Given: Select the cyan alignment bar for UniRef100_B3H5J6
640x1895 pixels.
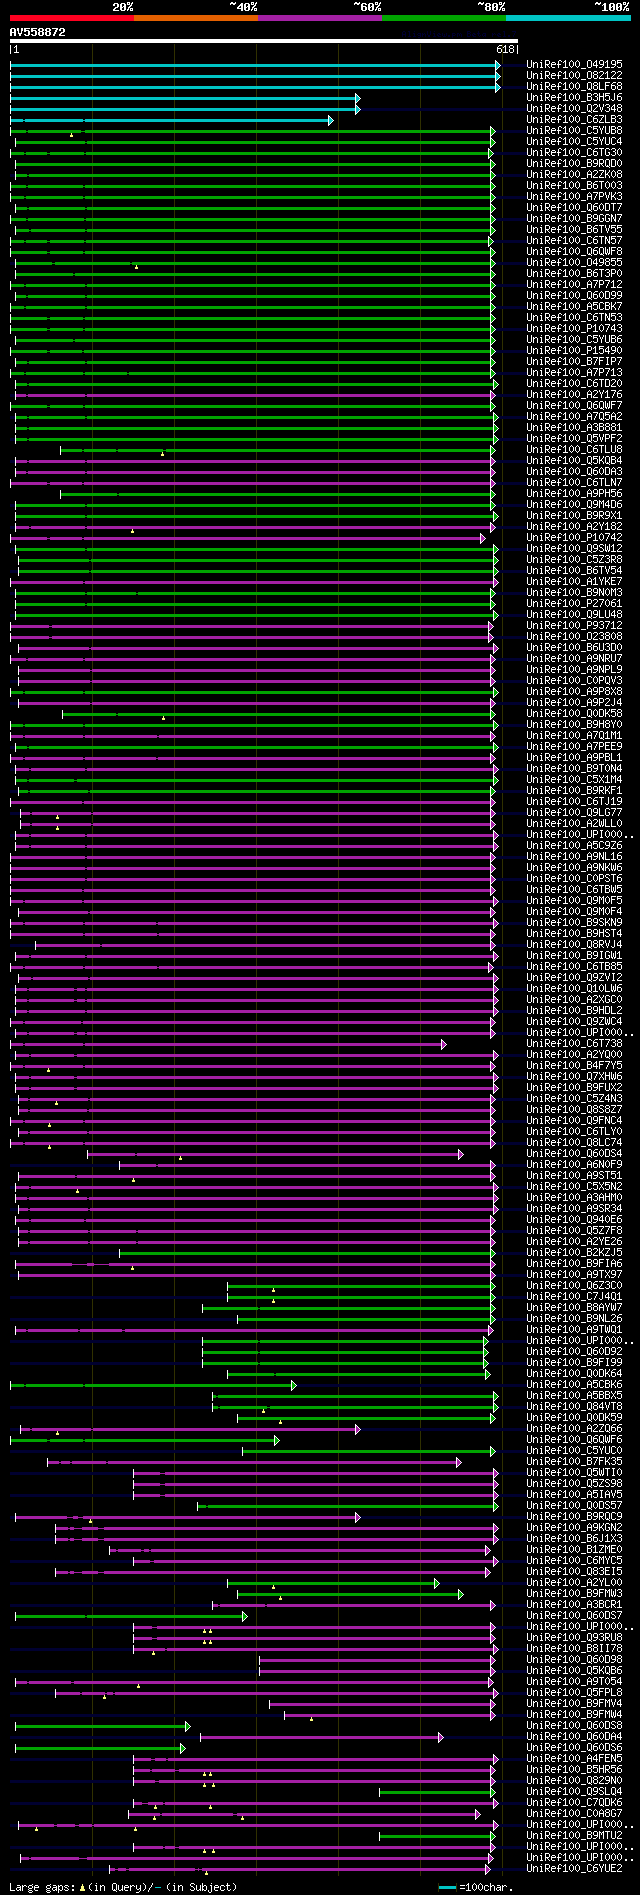Looking at the screenshot, I should pyautogui.click(x=185, y=98).
